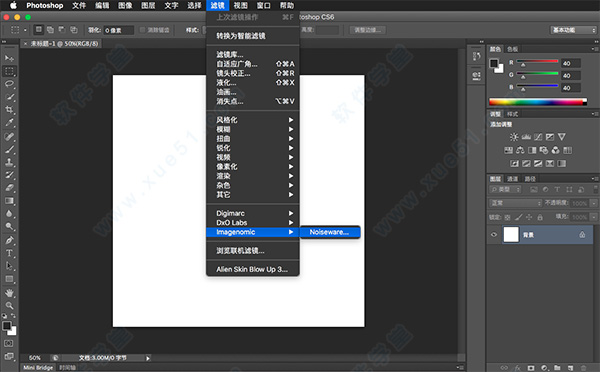Open the workspace switcher dropdown
Screen dimensions: 600x372
coord(573,30)
